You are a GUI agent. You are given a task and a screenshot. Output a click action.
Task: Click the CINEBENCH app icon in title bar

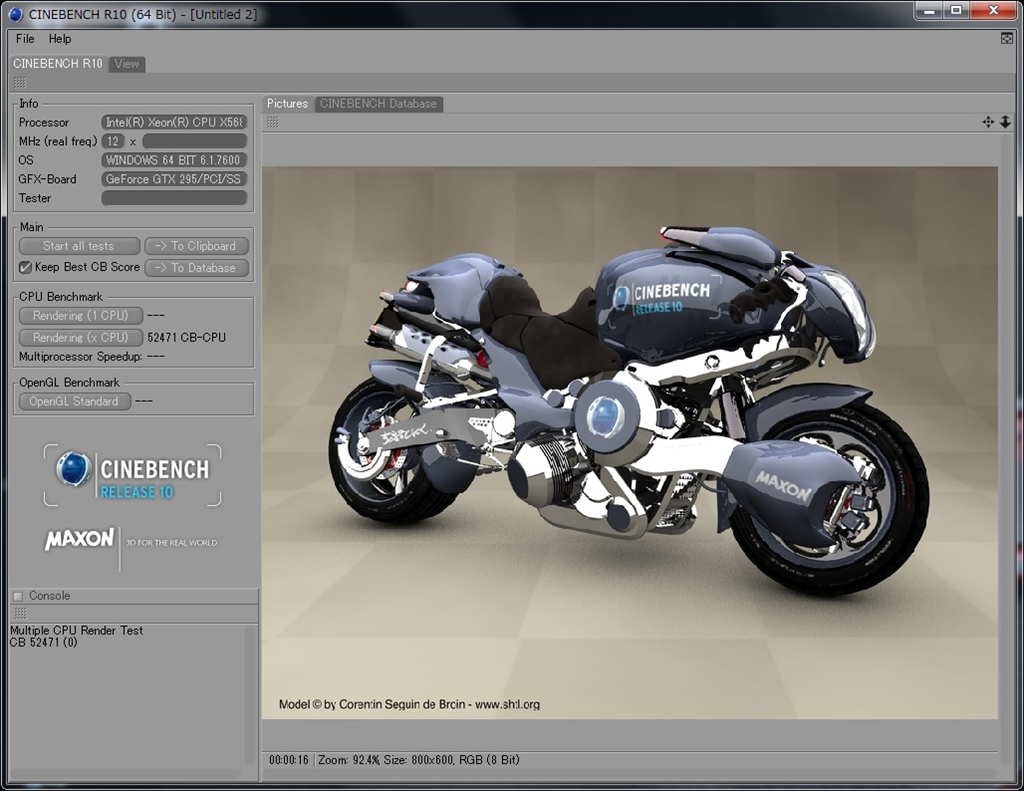pyautogui.click(x=16, y=14)
